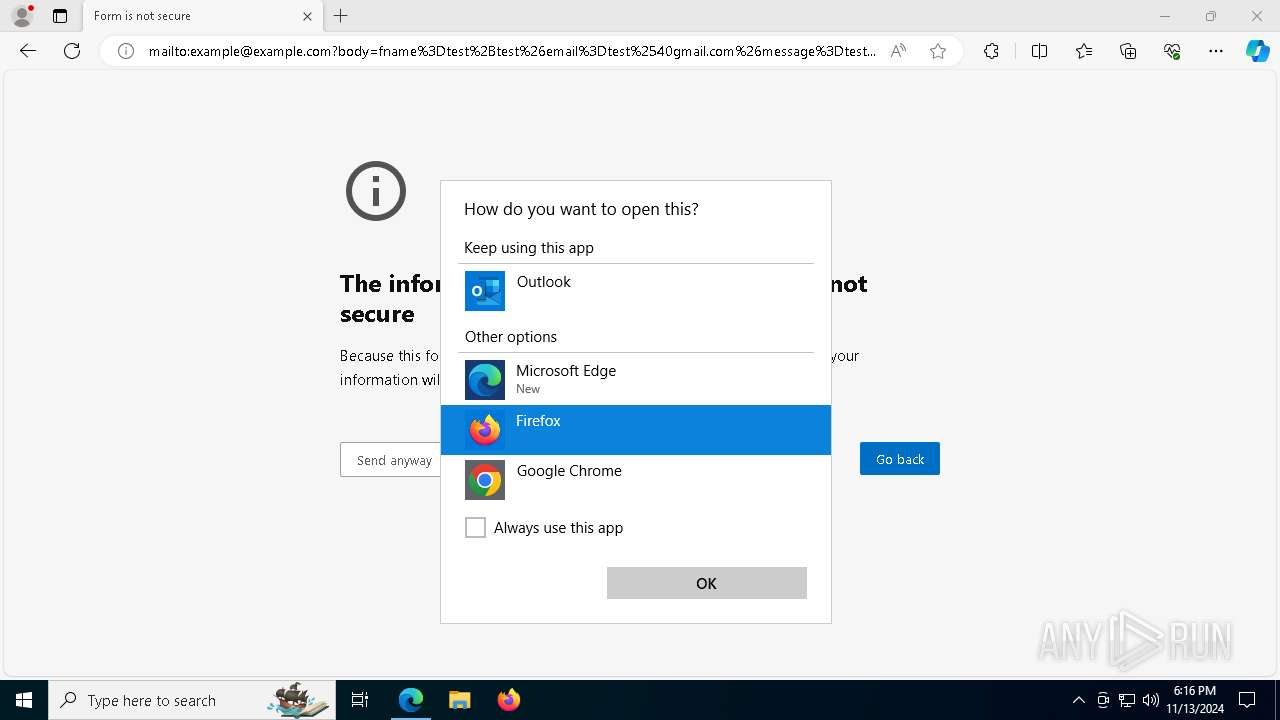The width and height of the screenshot is (1280, 720).
Task: Open Task View on the taskbar
Action: click(360, 700)
